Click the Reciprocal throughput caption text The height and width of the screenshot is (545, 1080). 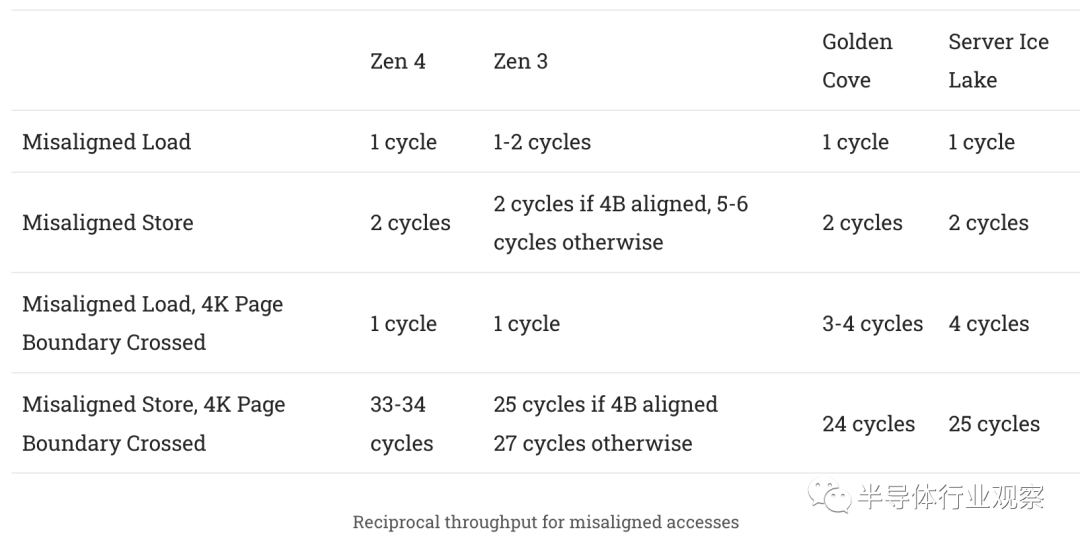coord(545,522)
